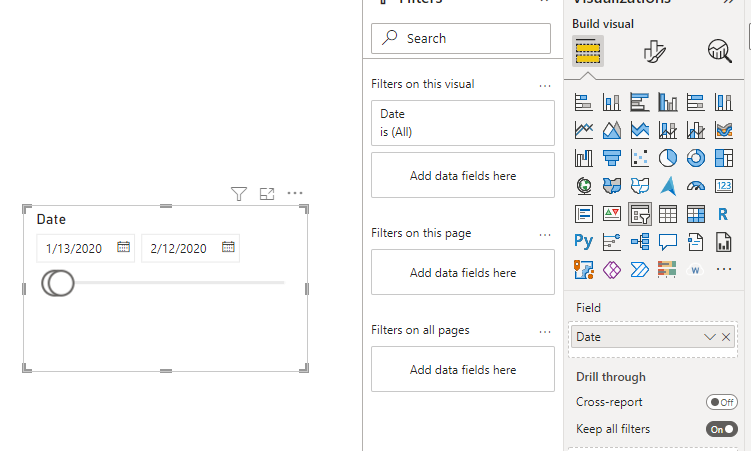This screenshot has height=451, width=751.
Task: Select the Multi-row card visual
Action: pos(583,214)
